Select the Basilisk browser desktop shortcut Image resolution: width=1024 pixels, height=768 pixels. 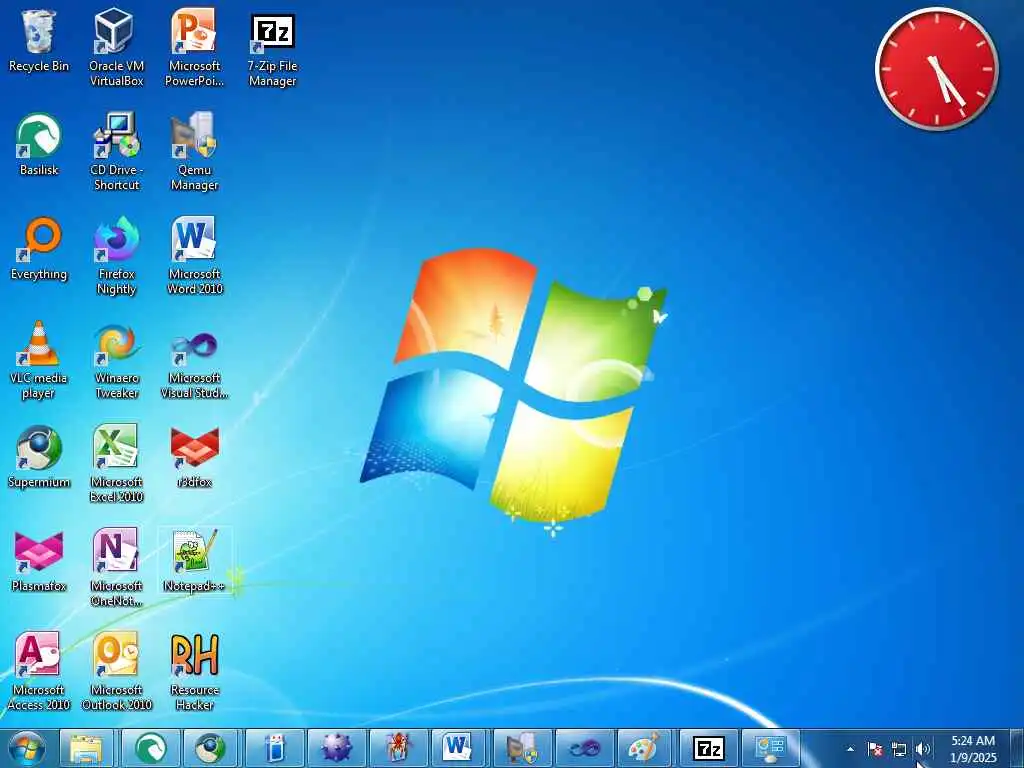pyautogui.click(x=39, y=145)
